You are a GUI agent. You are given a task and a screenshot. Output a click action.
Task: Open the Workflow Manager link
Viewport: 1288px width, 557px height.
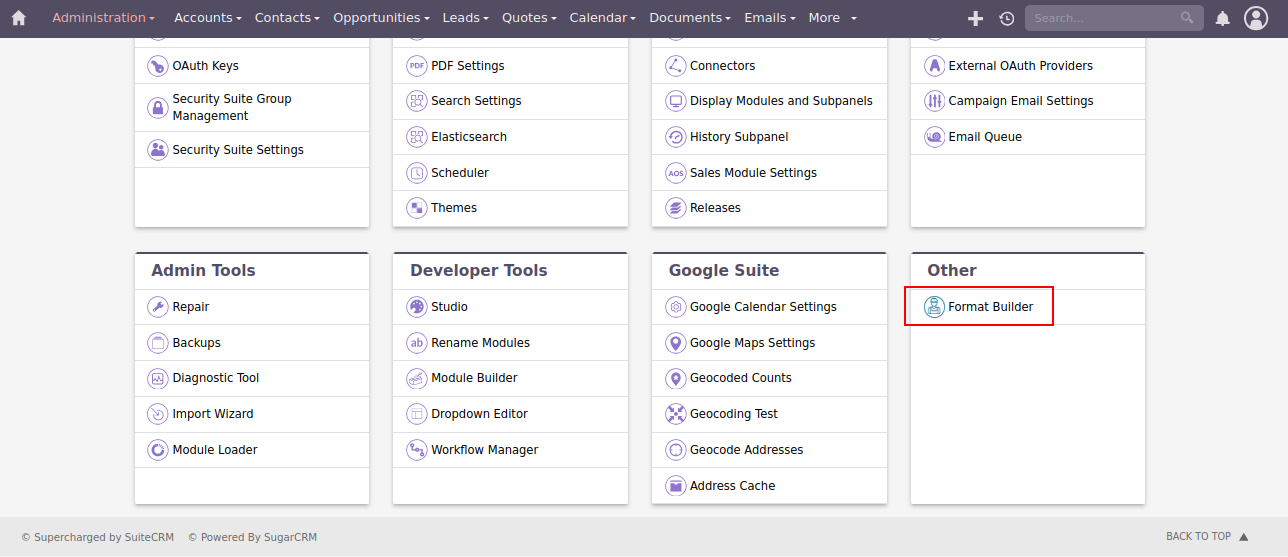(484, 450)
